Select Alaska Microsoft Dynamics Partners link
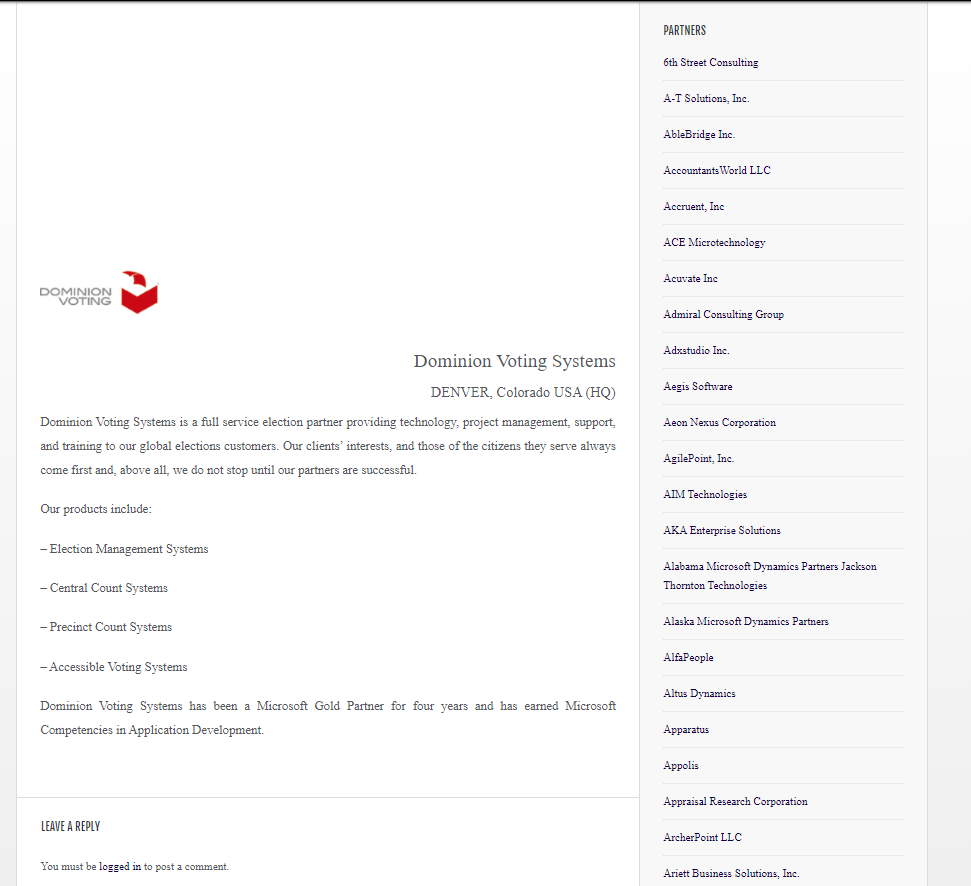The width and height of the screenshot is (971, 886). point(746,621)
